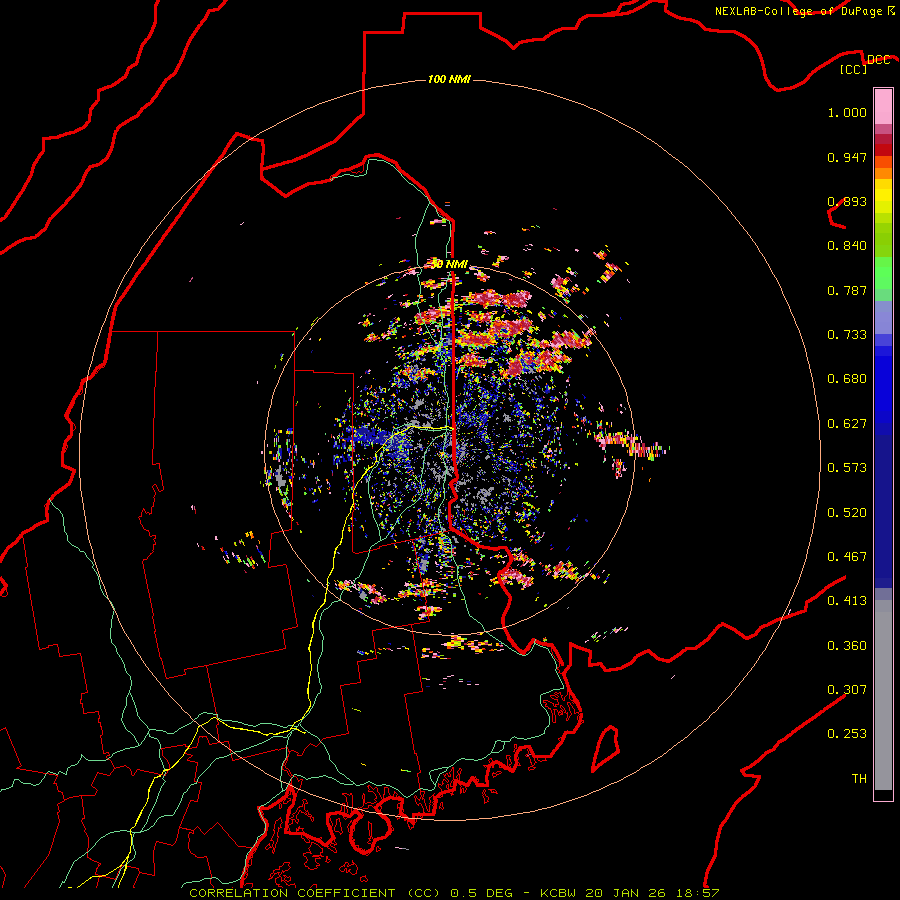This screenshot has height=900, width=900.
Task: Select the 0.360 scale label
Action: coord(847,646)
